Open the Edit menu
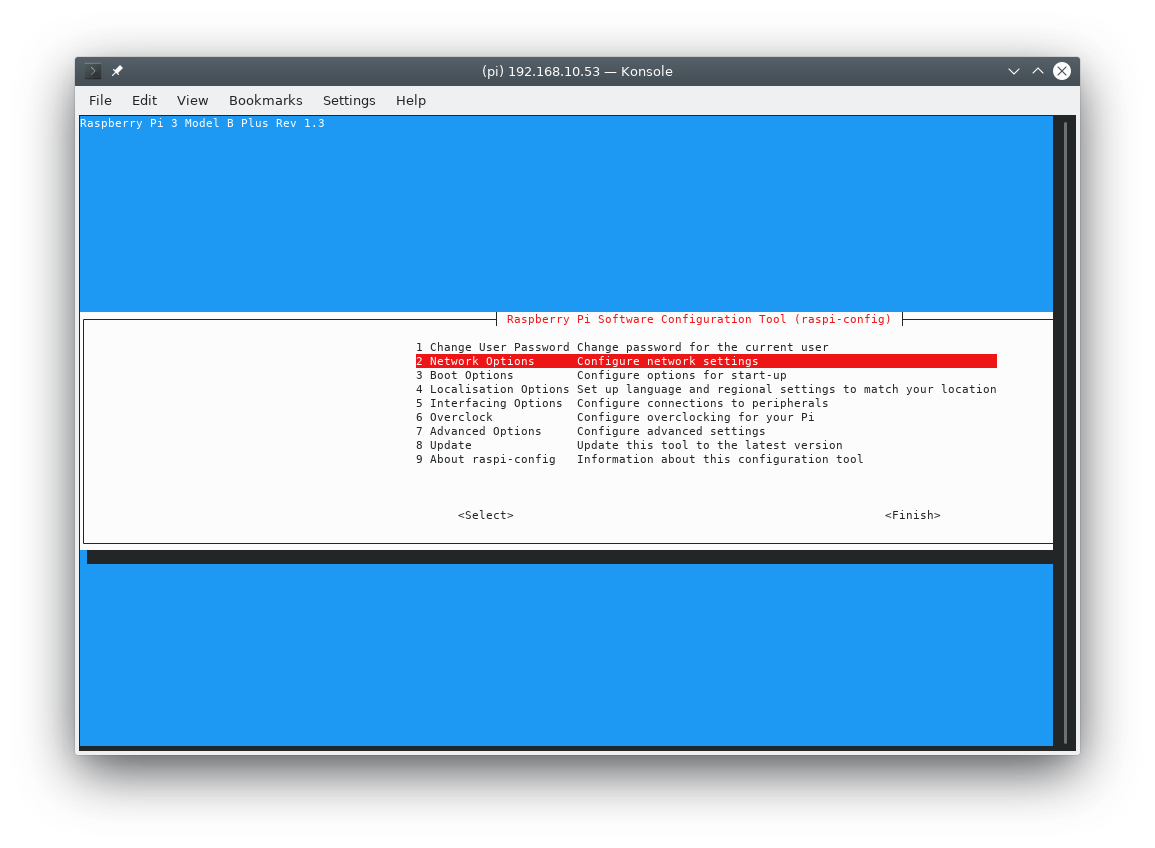The height and width of the screenshot is (848, 1155). pos(144,101)
